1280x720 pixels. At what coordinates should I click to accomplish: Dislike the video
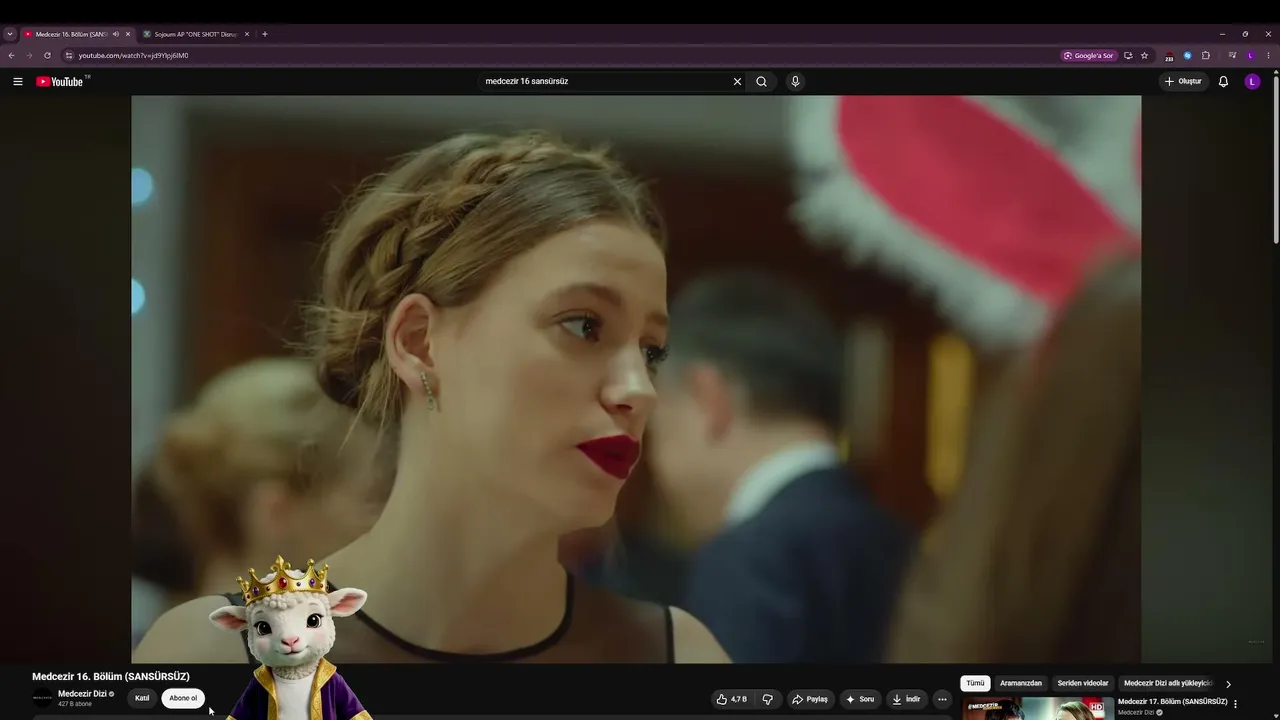(768, 699)
